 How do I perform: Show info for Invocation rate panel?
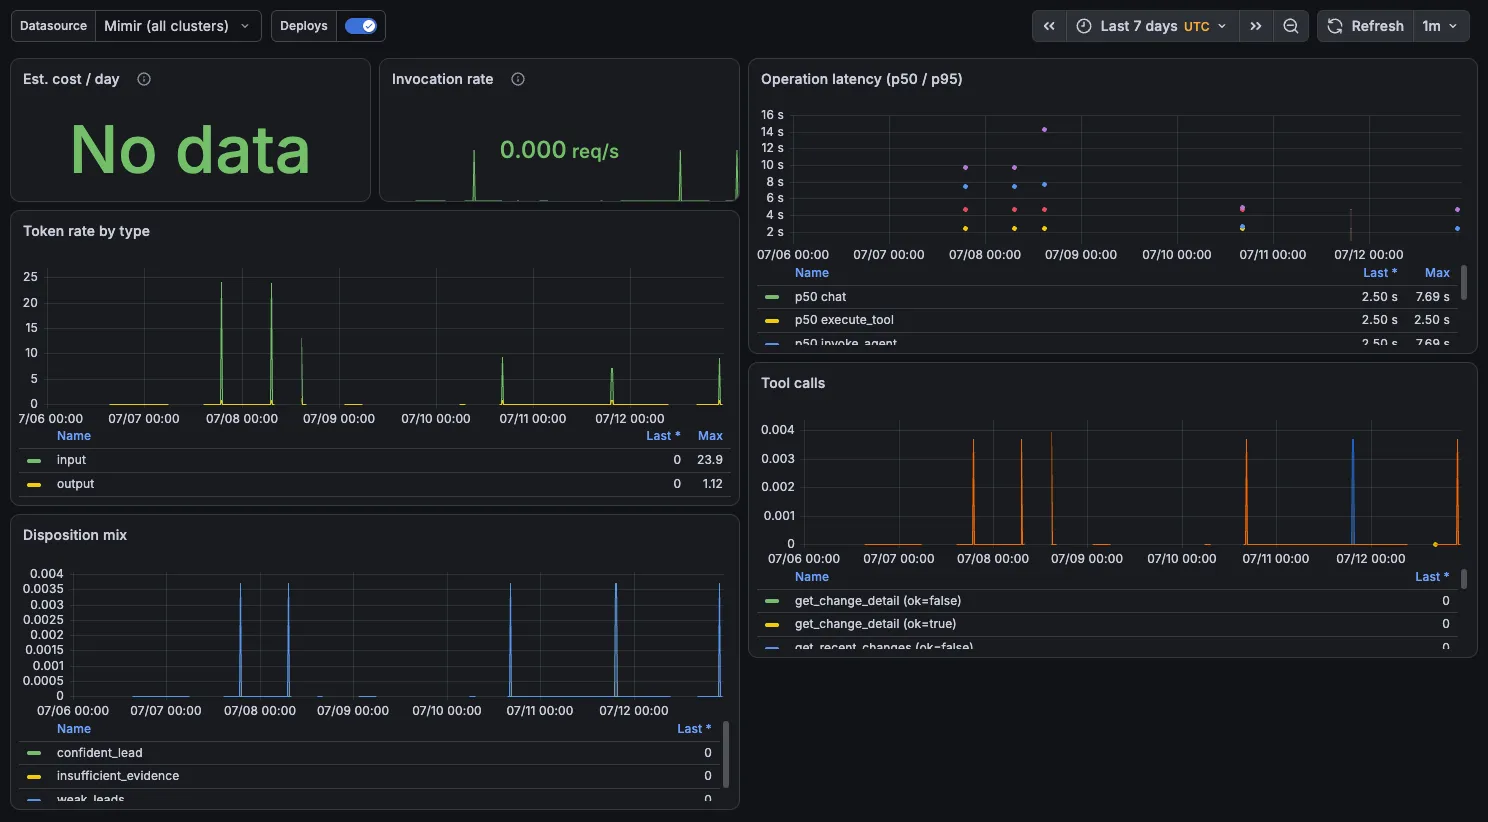(518, 79)
